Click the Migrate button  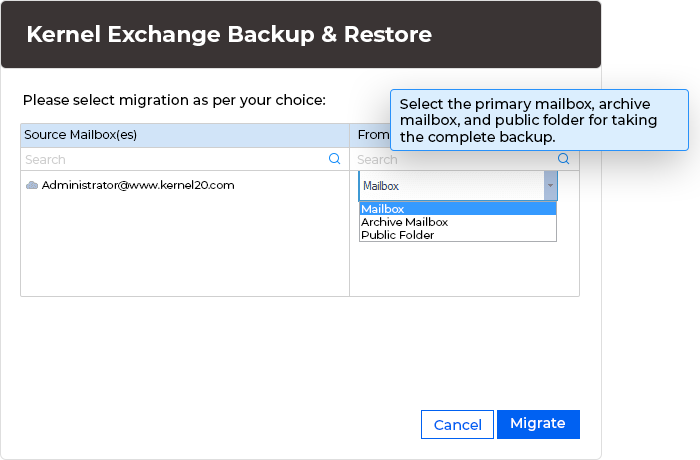(x=538, y=424)
